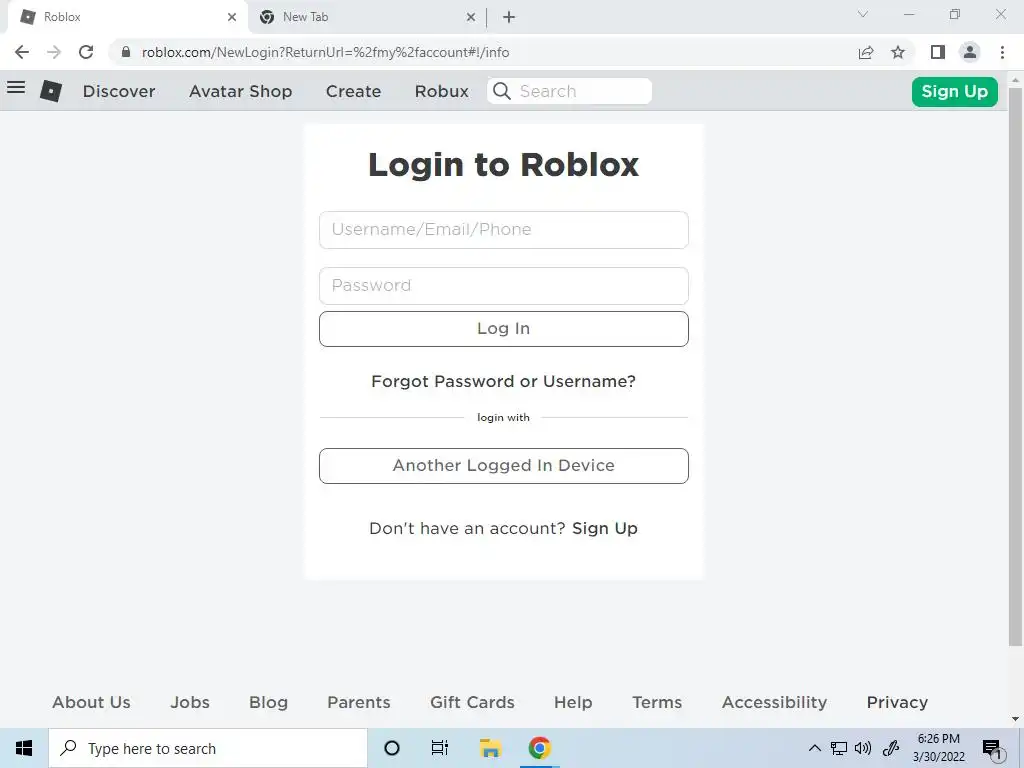
Task: Open the Privacy footer link
Action: 897,702
